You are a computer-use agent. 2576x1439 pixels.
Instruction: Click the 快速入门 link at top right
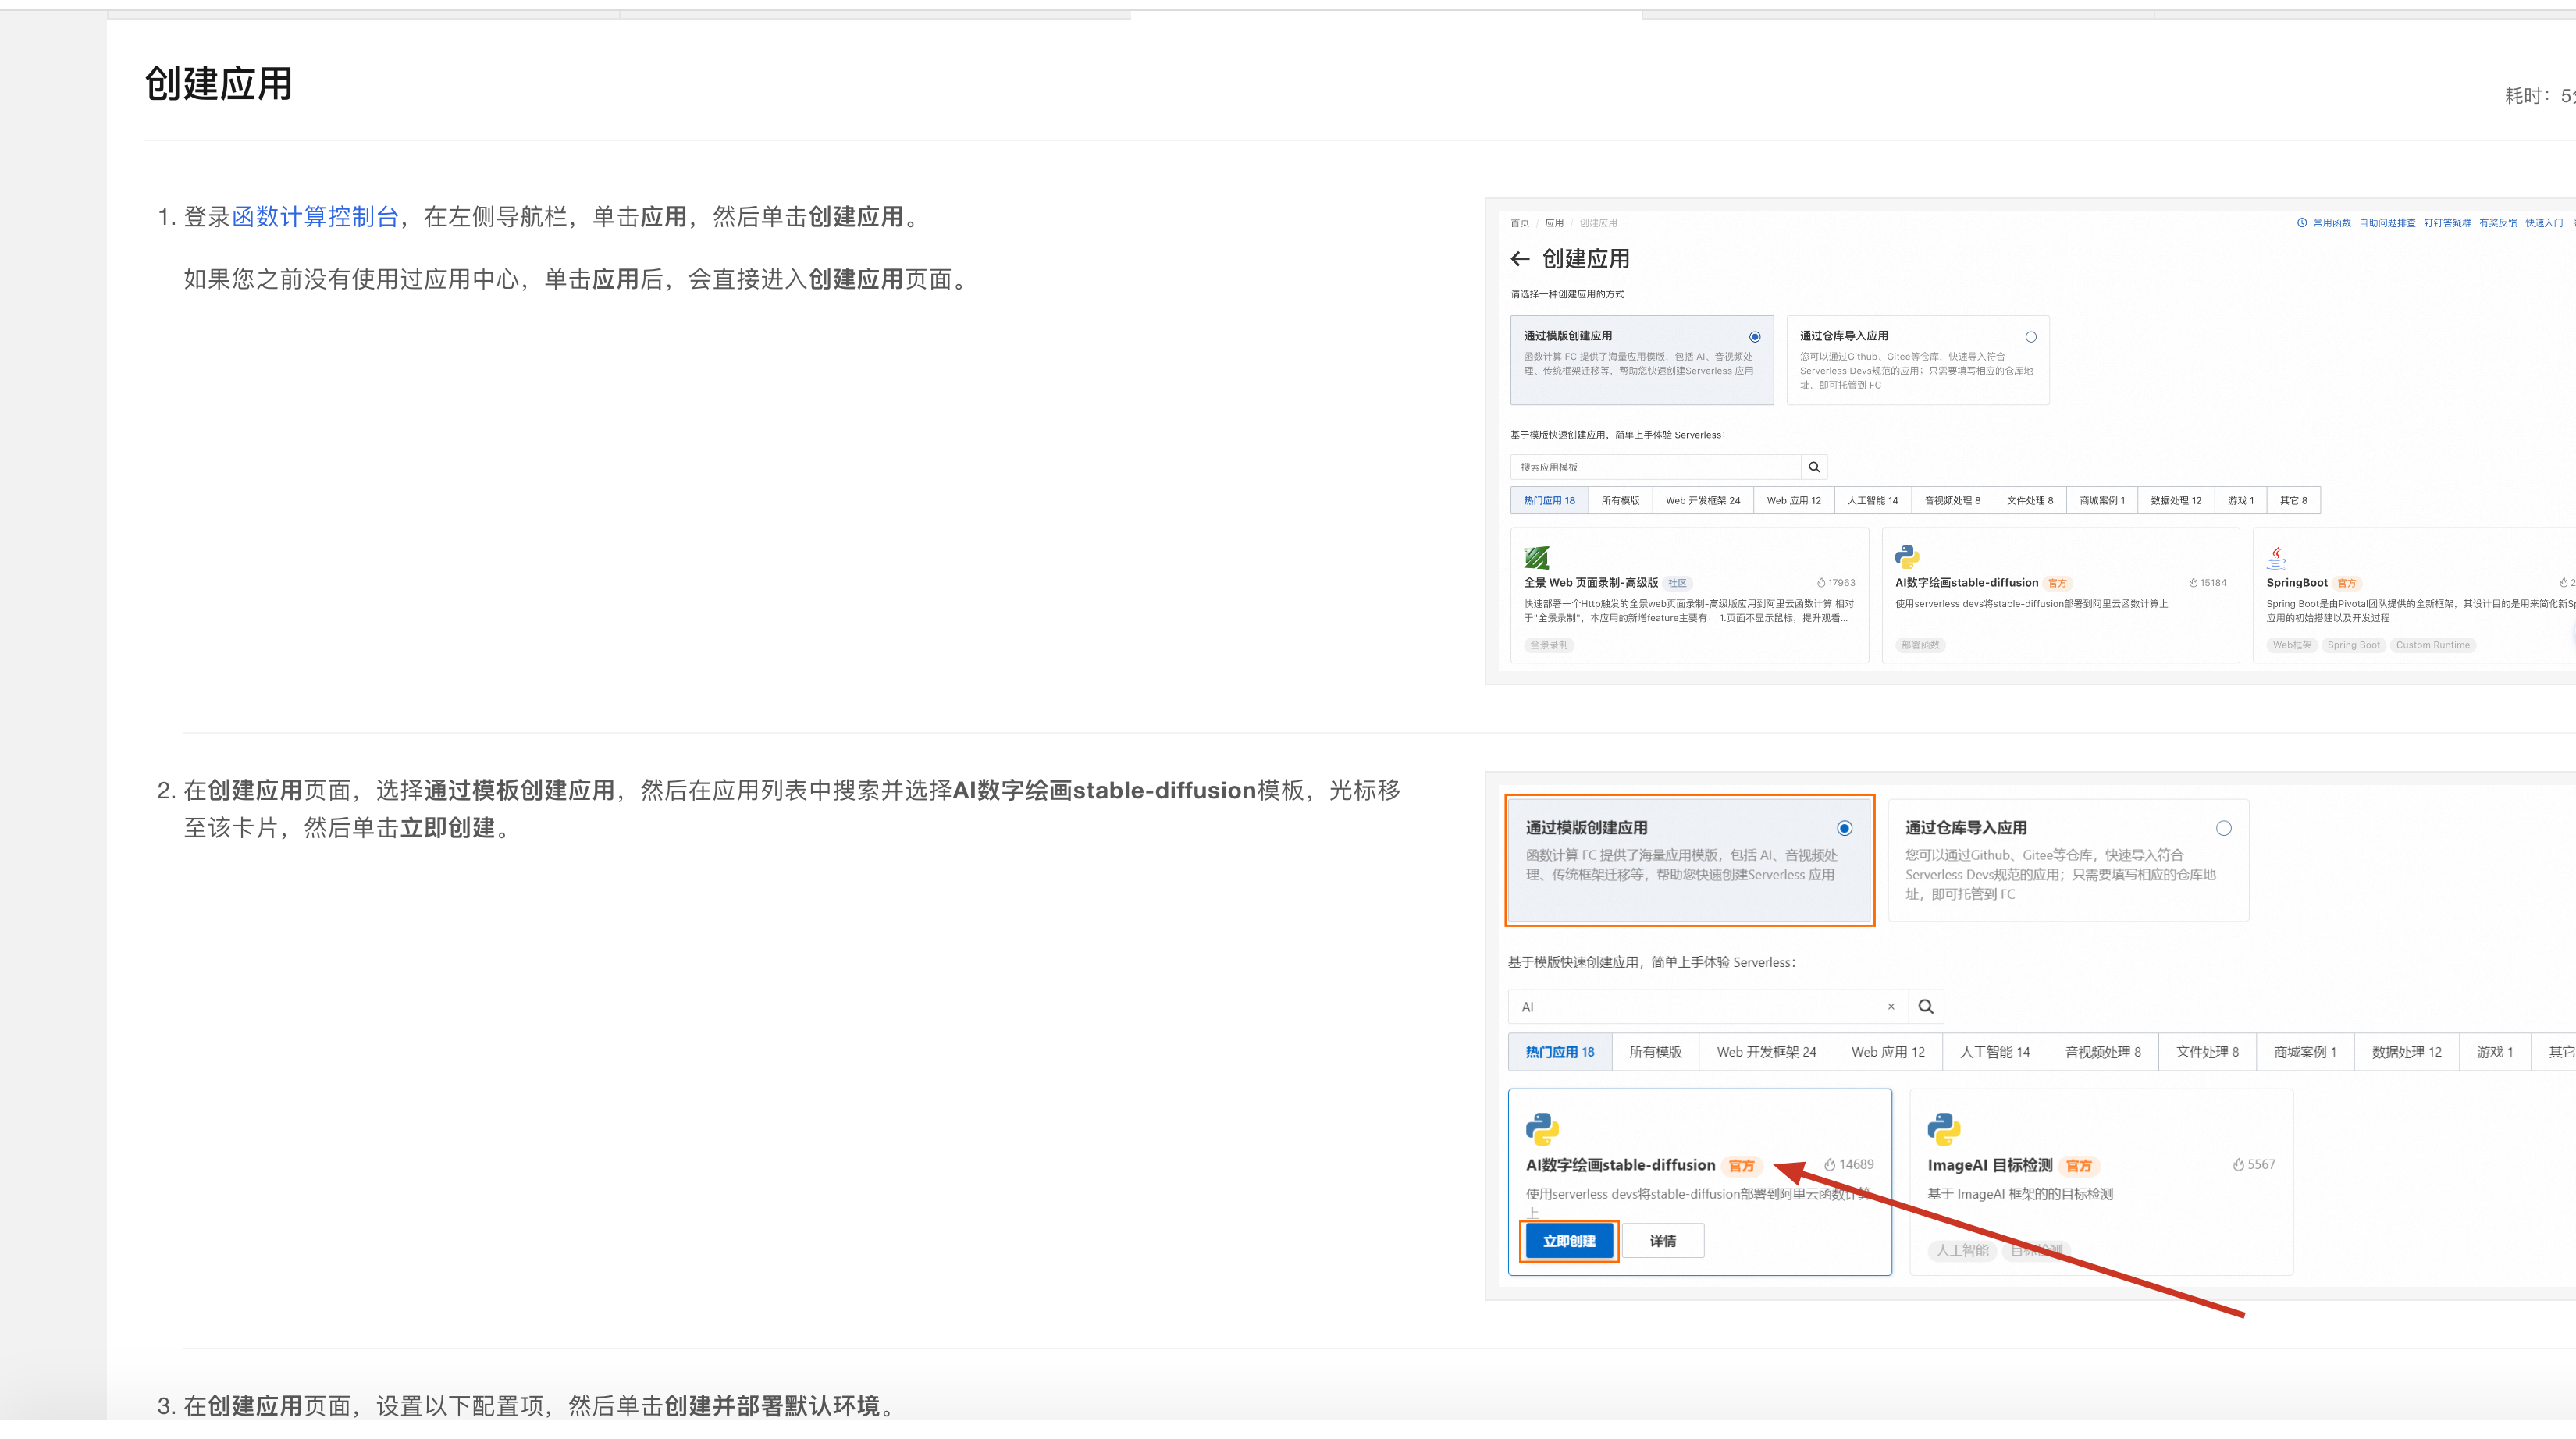point(2543,223)
